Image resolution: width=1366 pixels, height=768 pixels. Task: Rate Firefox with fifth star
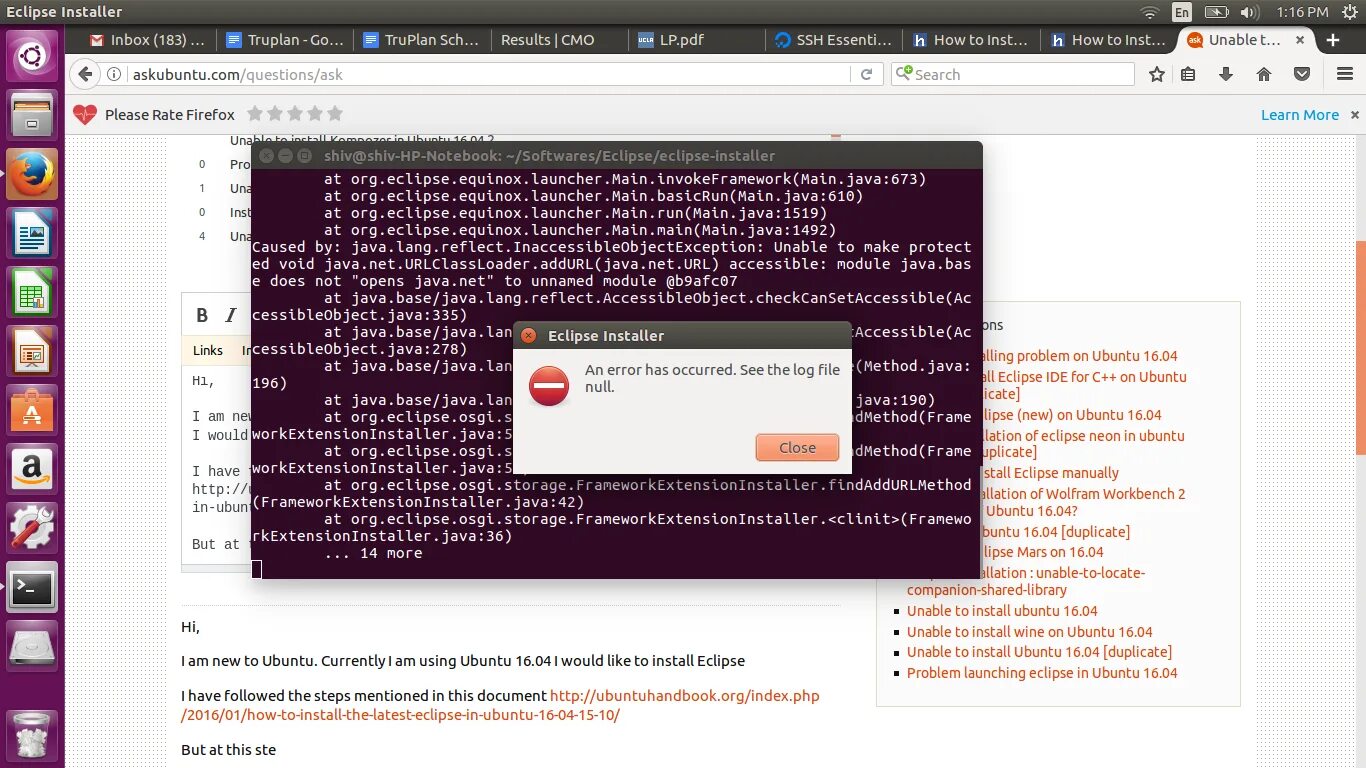point(335,114)
